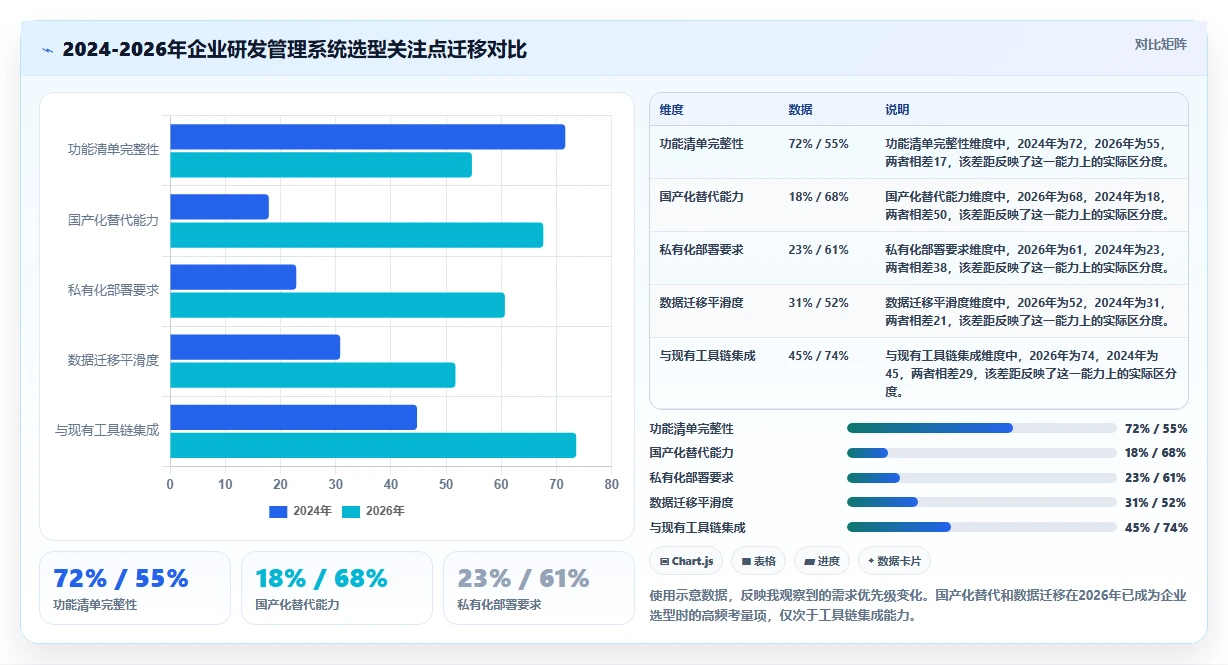
Task: Click table cell 数据迁移平滑度 in 维度 column
Action: click(x=701, y=303)
